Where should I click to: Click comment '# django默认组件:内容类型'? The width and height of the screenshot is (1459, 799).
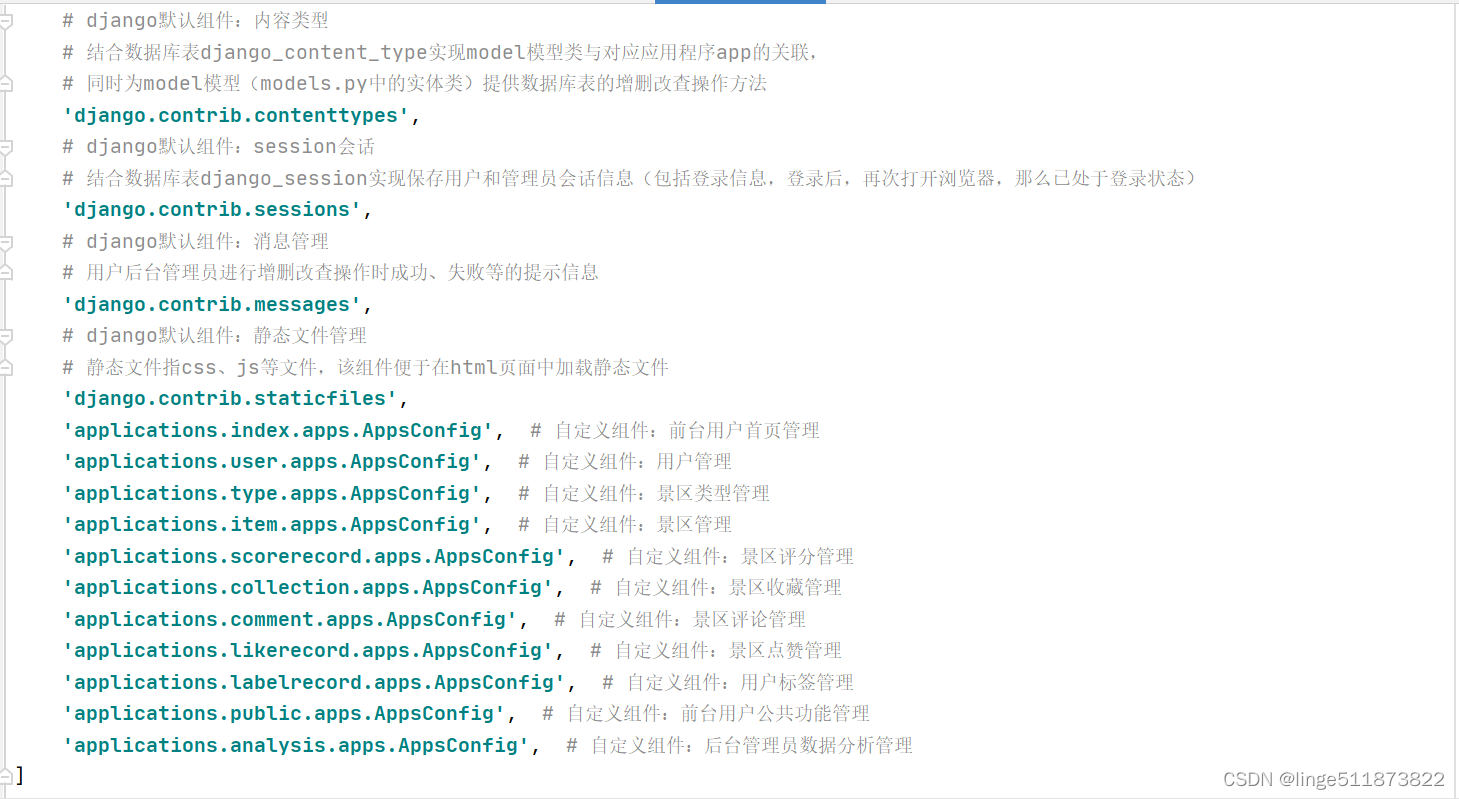pos(195,21)
